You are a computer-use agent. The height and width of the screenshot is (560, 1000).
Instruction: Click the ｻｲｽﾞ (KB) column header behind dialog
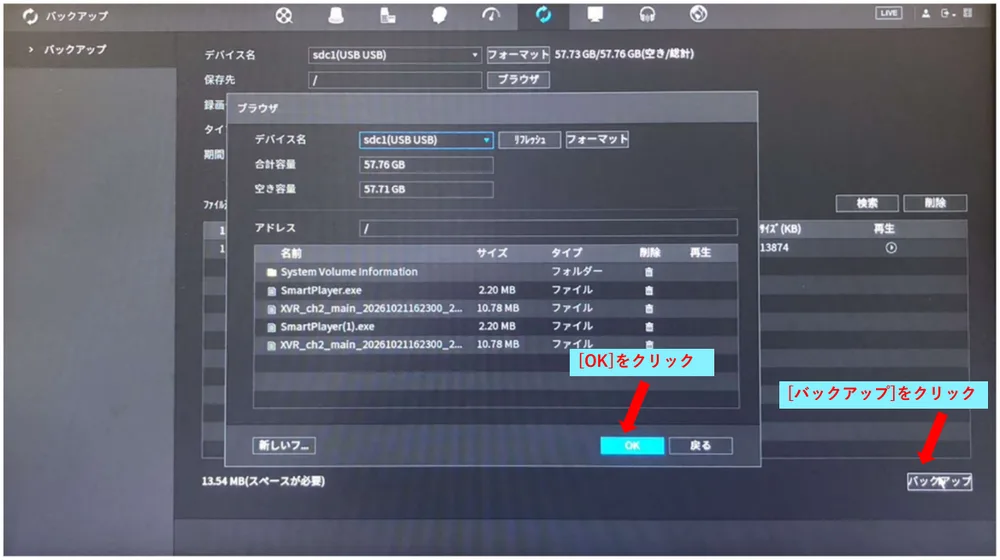click(781, 229)
